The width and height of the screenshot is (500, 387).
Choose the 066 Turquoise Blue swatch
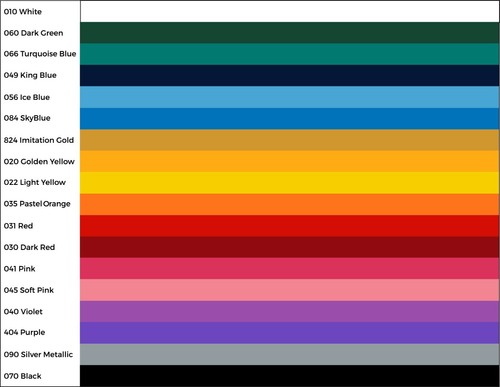tap(289, 54)
